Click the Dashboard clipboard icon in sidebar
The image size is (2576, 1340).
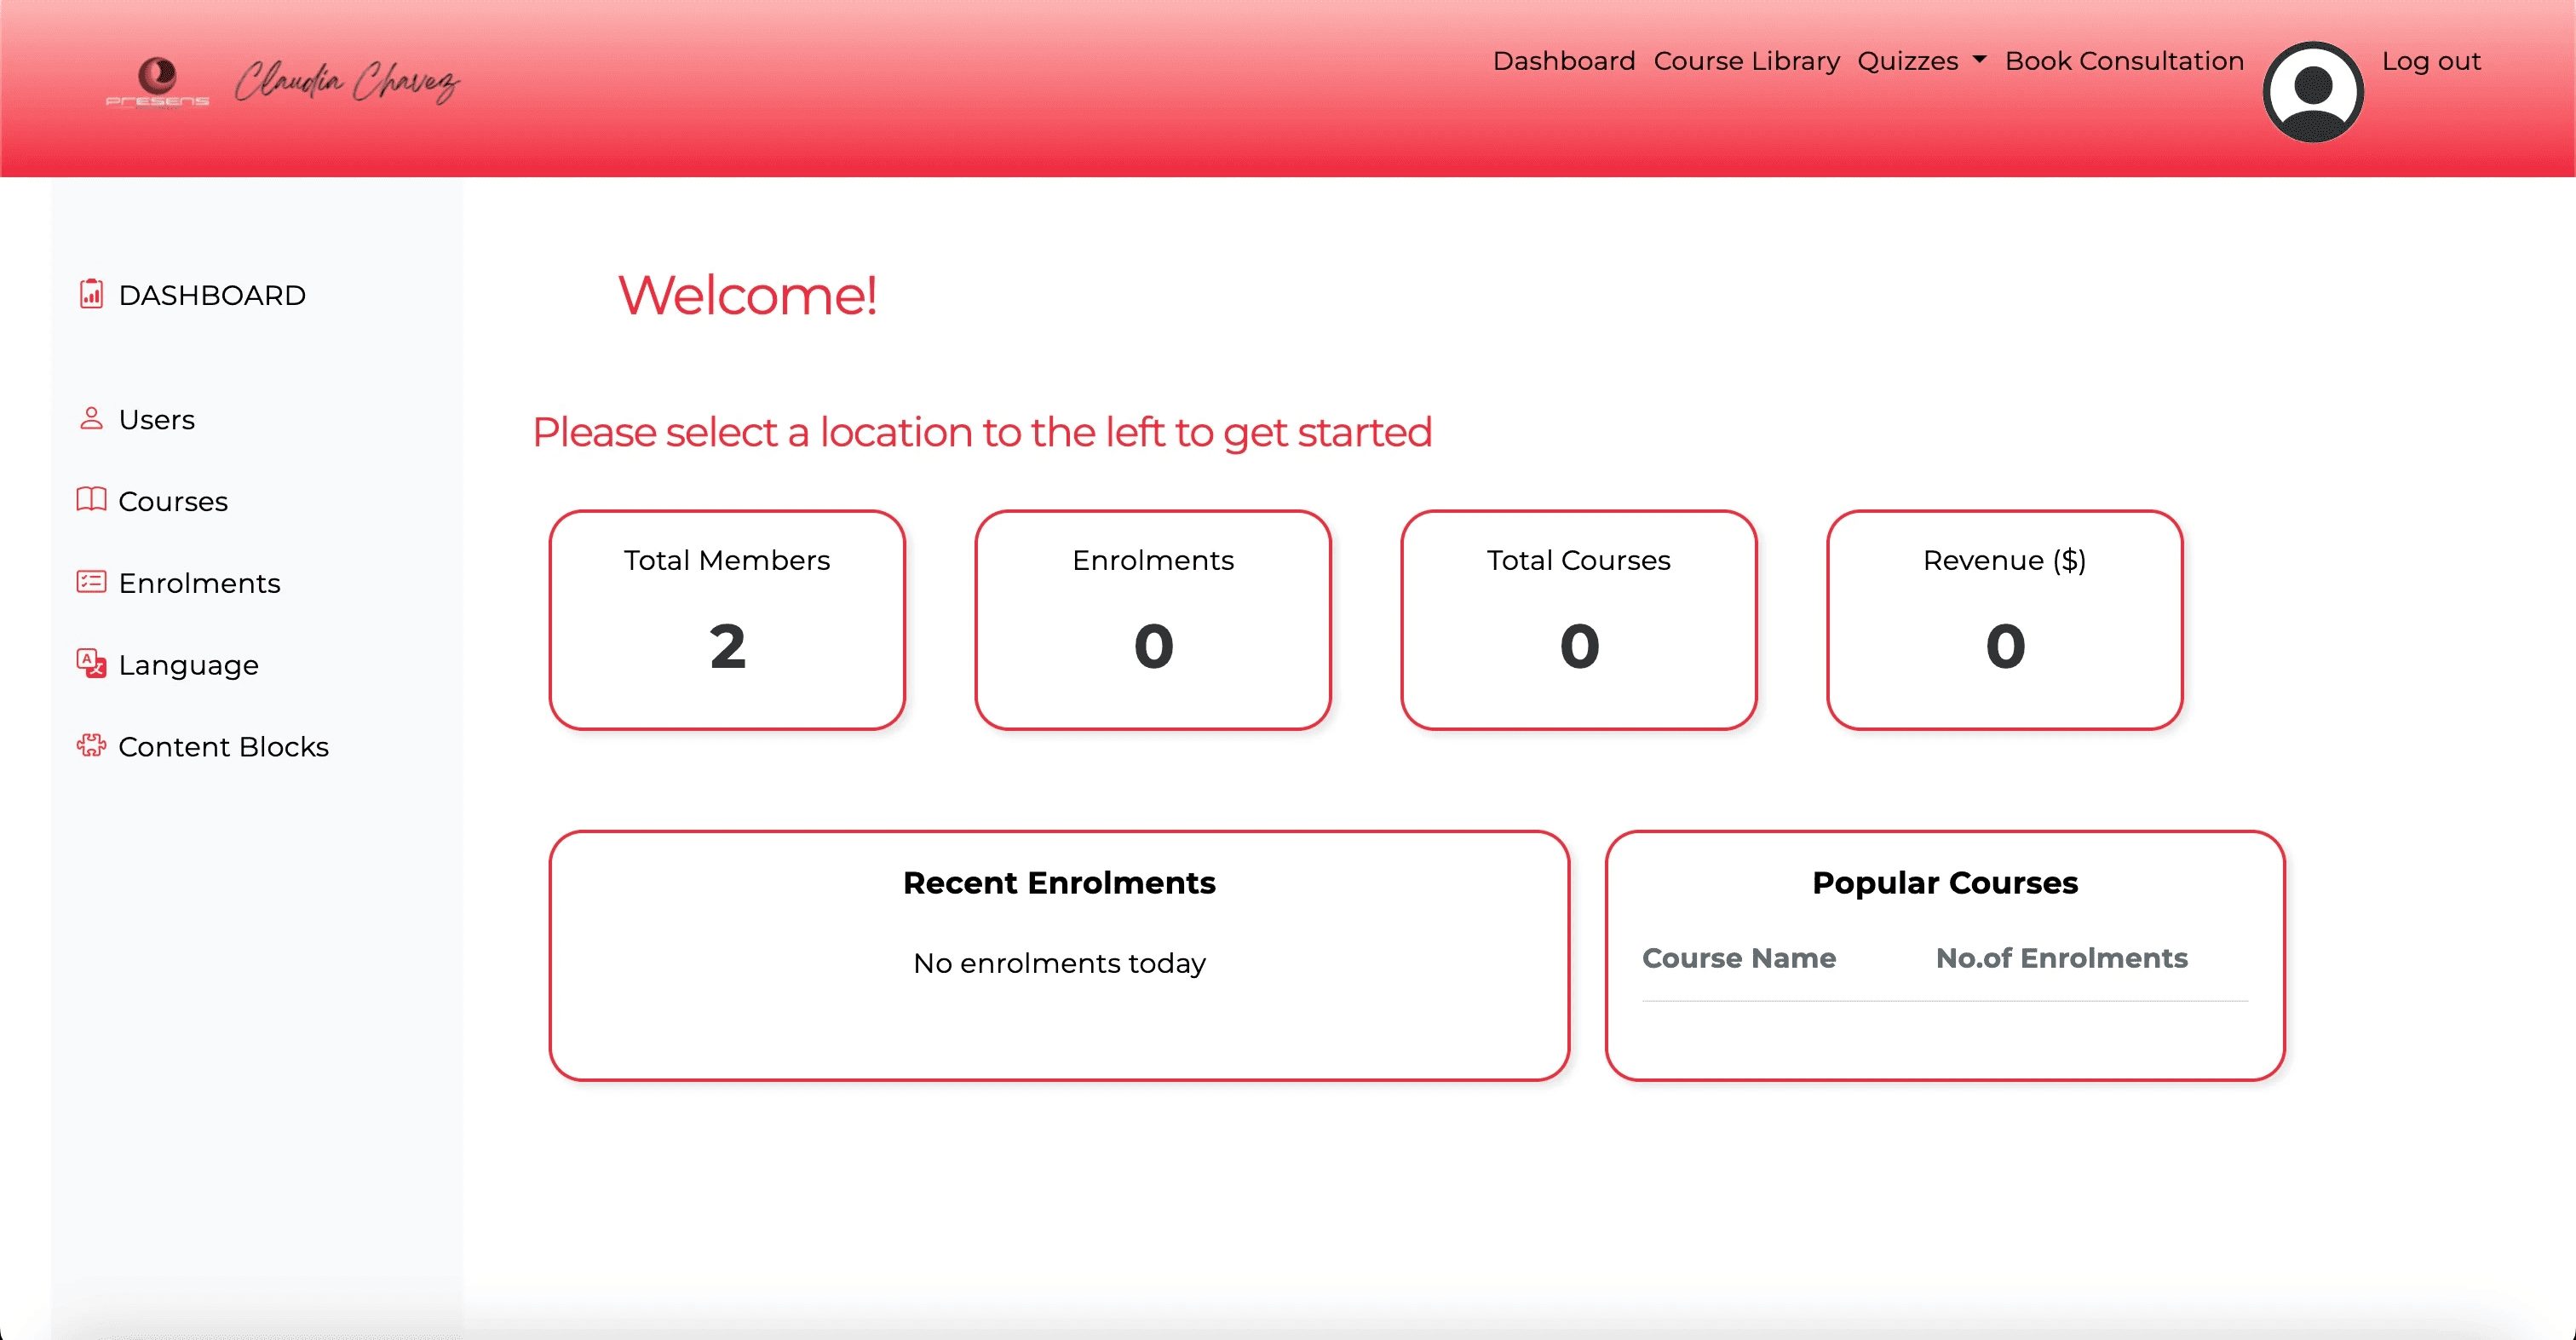click(91, 294)
